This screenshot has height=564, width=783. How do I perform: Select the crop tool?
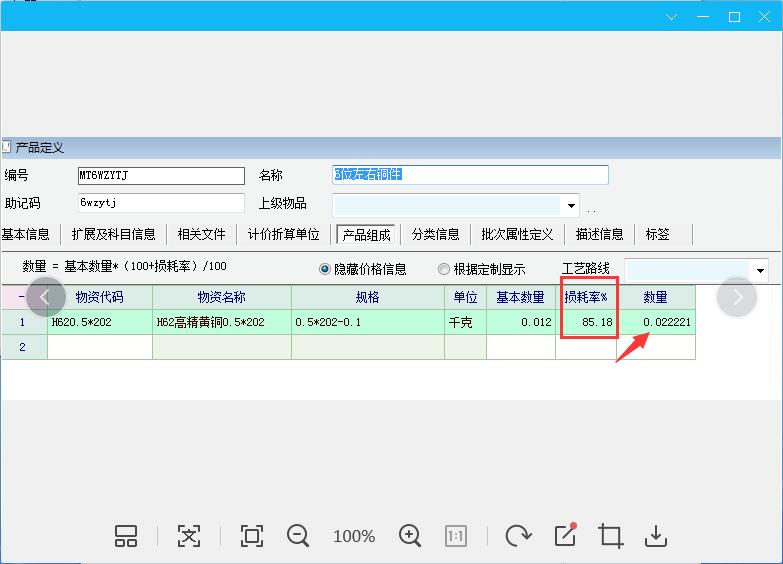coord(610,536)
